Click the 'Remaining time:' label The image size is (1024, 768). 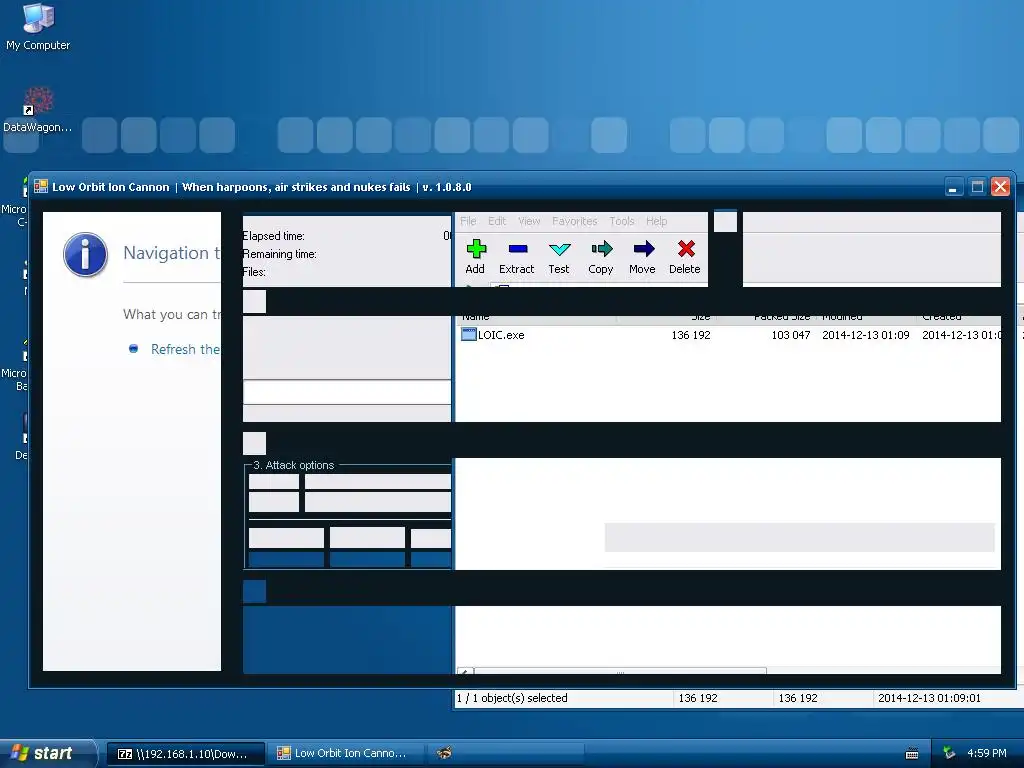[280, 254]
